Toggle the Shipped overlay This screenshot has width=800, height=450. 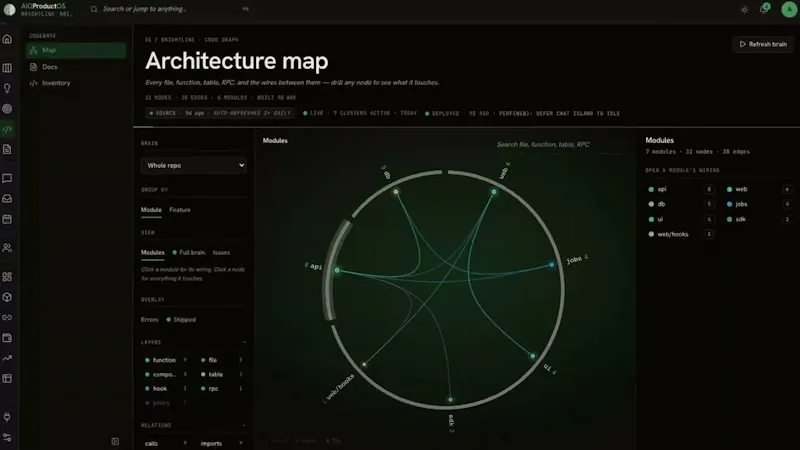181,319
